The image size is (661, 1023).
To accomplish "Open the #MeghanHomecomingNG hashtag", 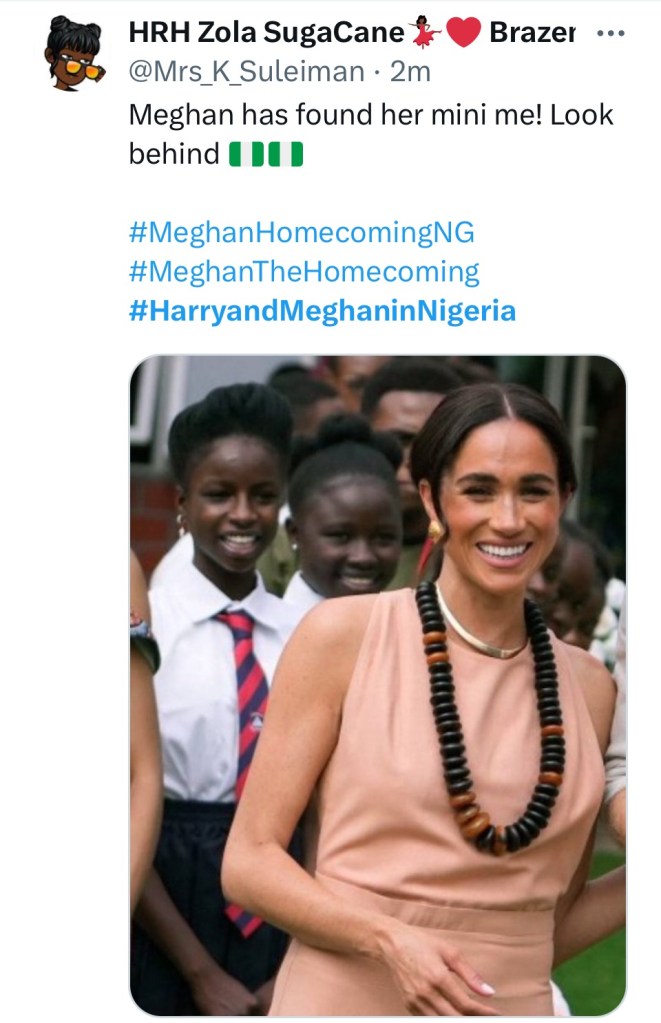I will coord(301,233).
